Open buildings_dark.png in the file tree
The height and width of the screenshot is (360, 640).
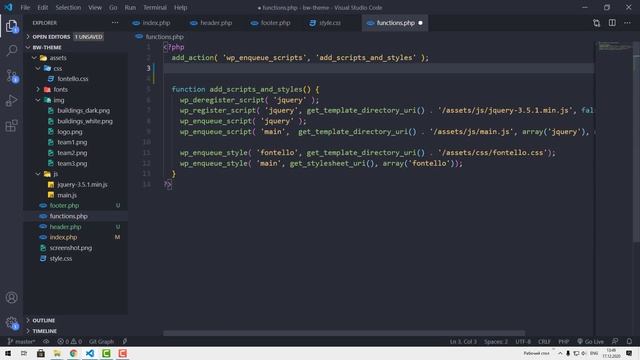83,111
